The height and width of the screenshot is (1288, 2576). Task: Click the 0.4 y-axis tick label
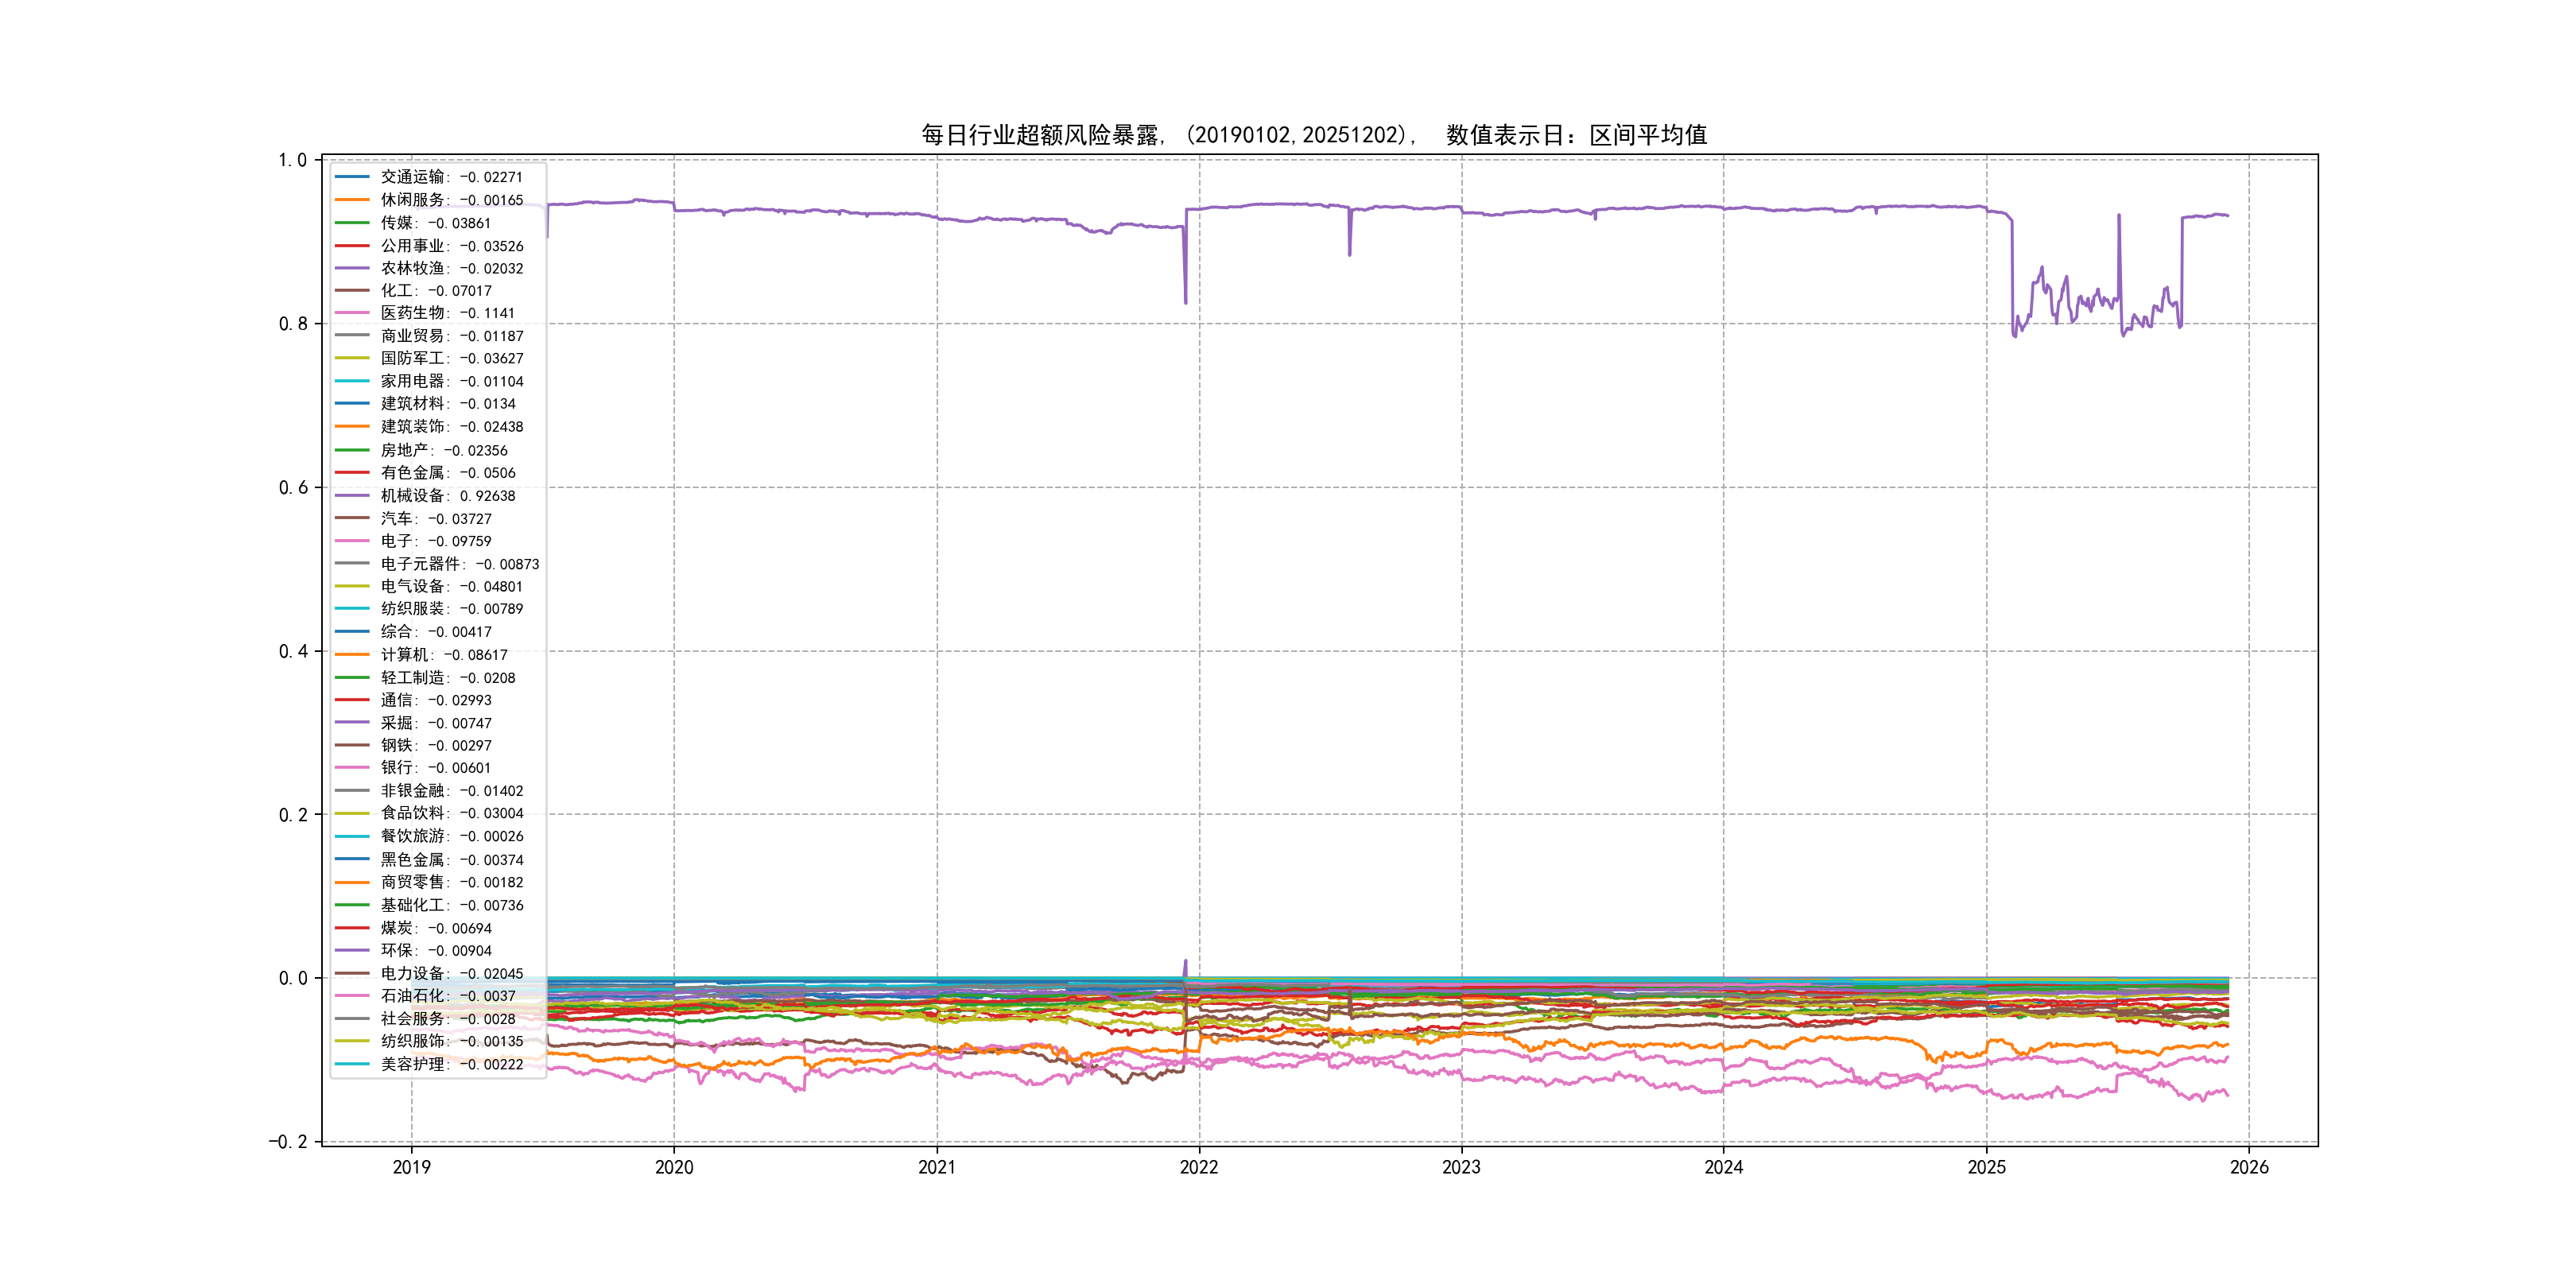click(293, 651)
